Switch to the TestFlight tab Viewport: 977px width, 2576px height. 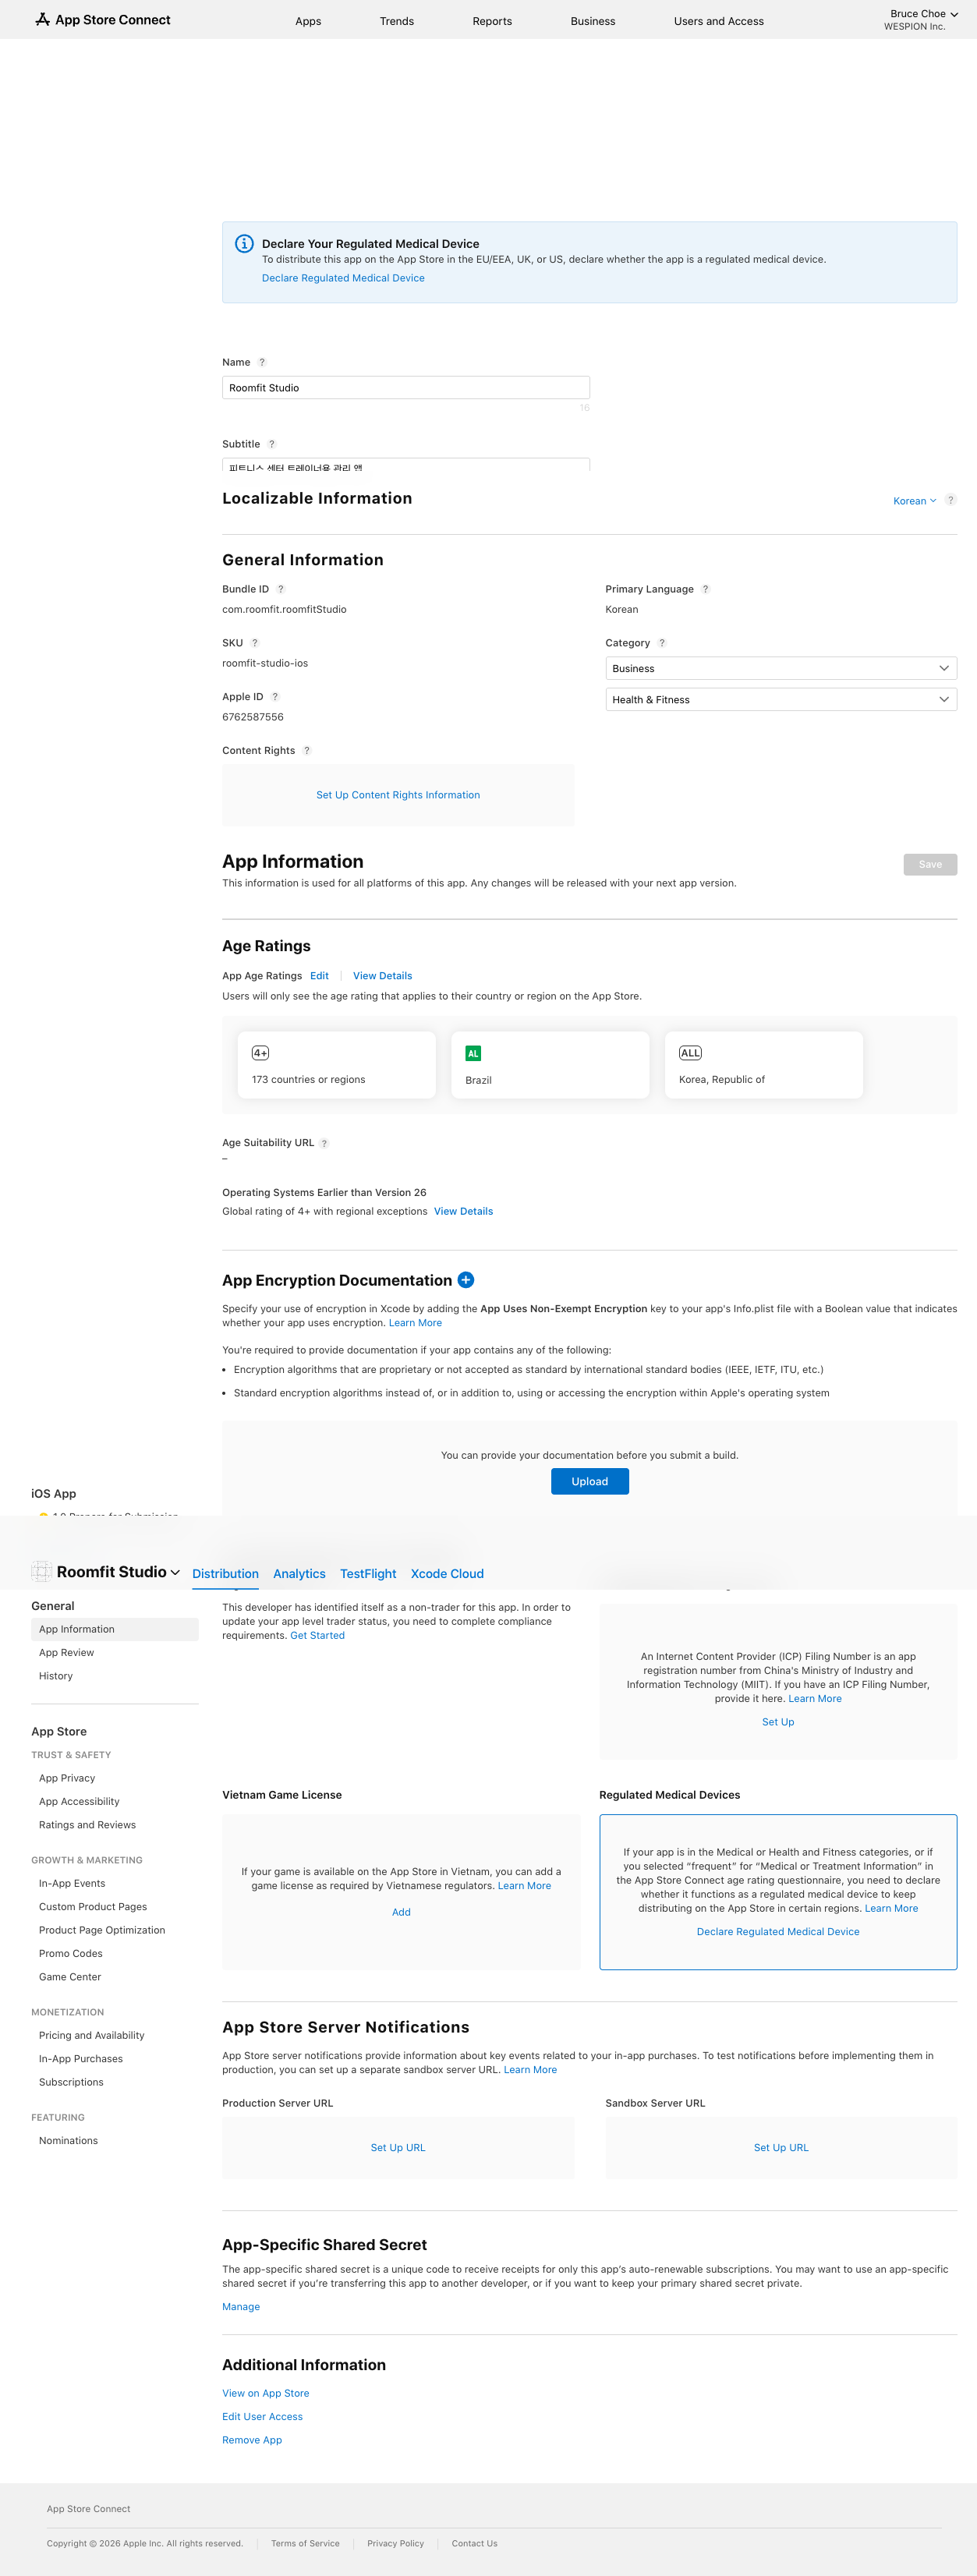[x=368, y=1573]
